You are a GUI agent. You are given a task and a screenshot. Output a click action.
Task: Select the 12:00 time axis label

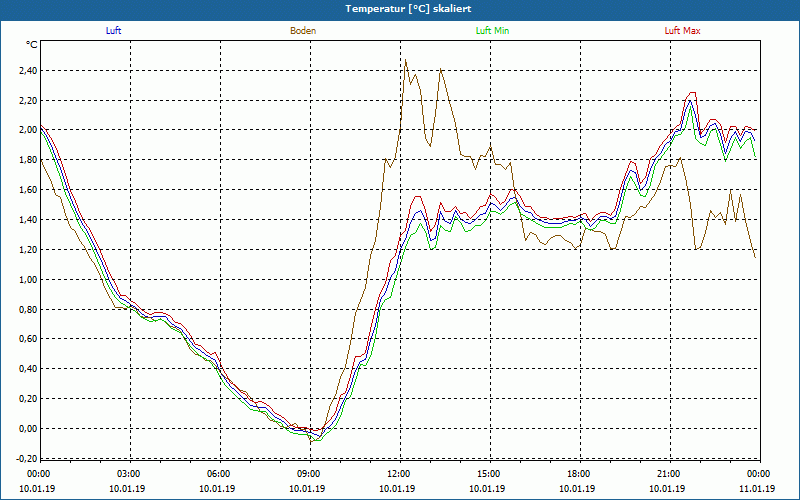pos(398,474)
